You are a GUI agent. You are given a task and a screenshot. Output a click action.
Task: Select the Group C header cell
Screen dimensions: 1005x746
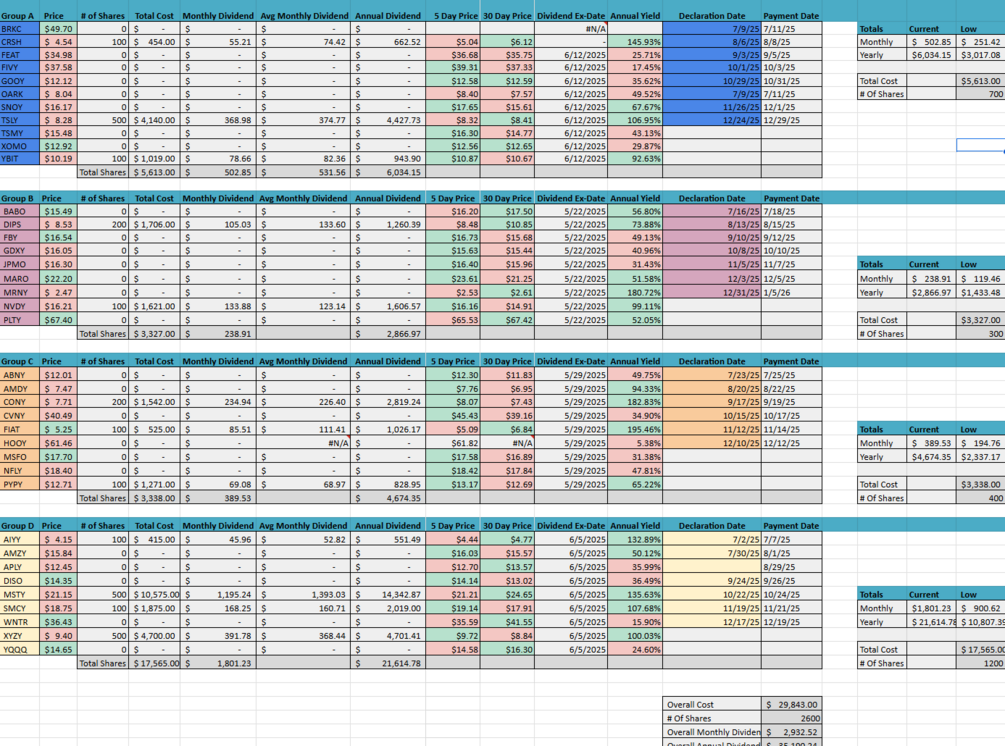20,361
